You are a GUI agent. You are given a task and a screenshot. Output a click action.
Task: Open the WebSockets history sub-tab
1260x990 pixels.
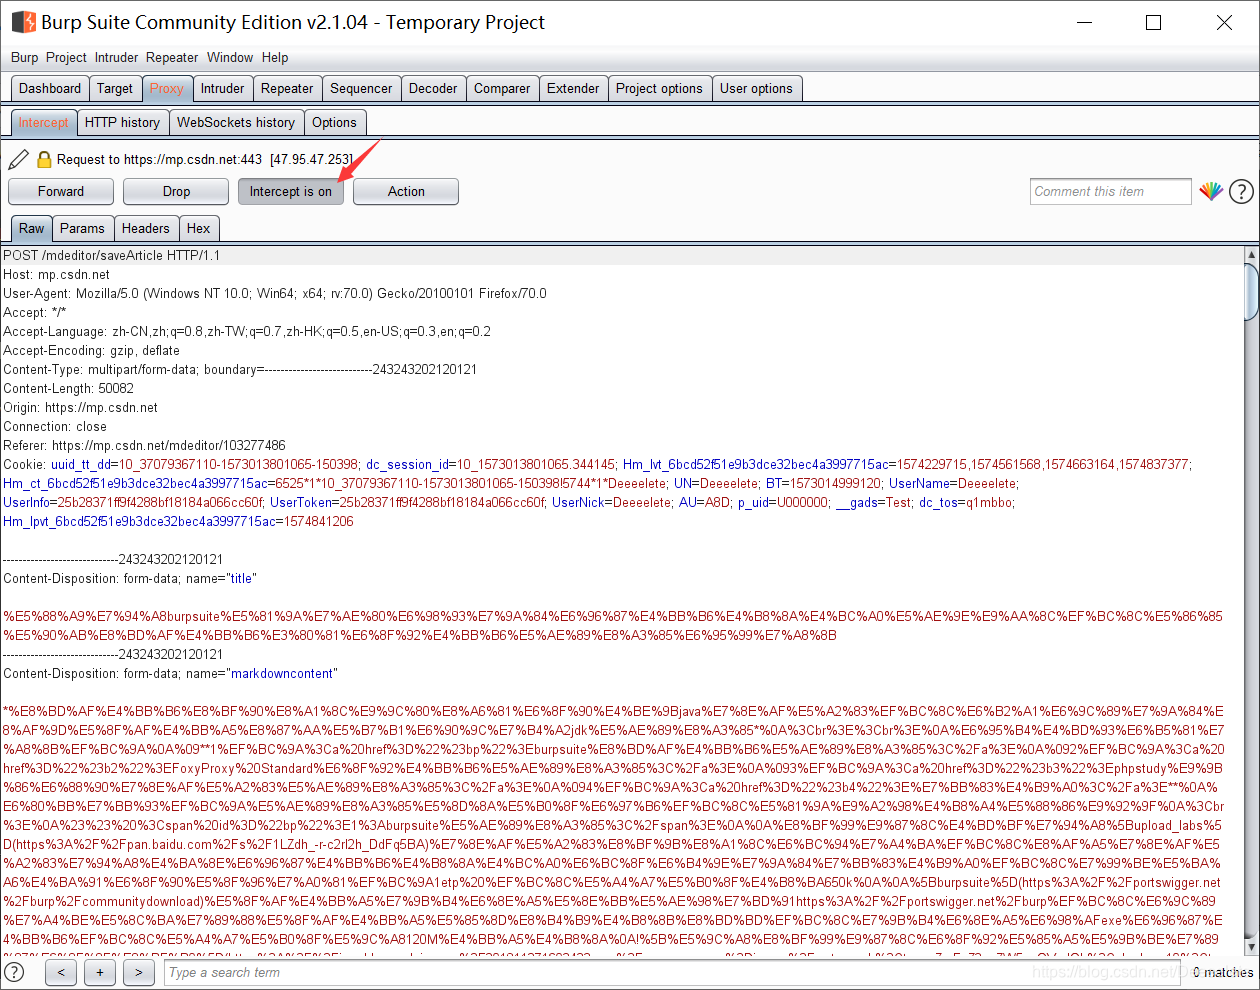coord(236,122)
